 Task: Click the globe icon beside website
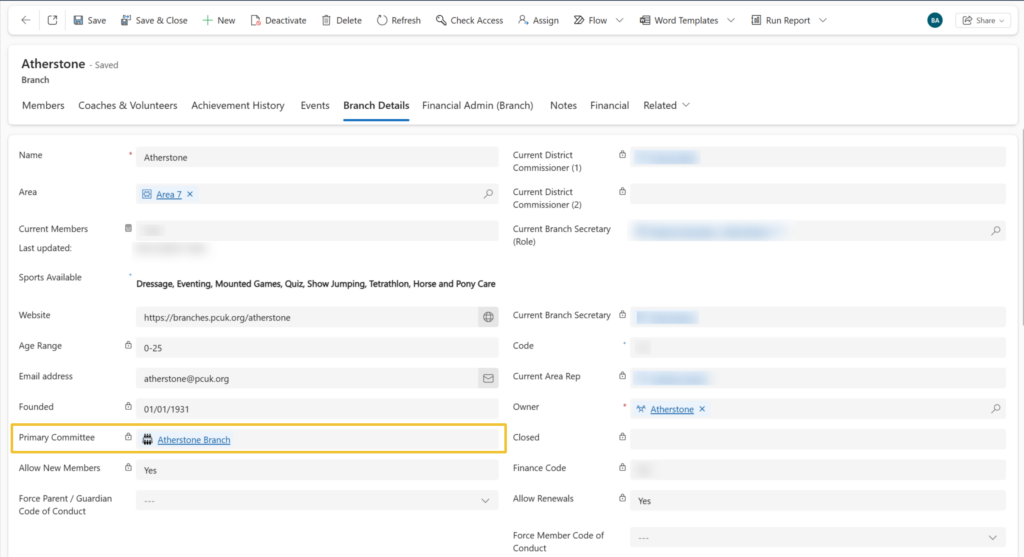click(488, 317)
